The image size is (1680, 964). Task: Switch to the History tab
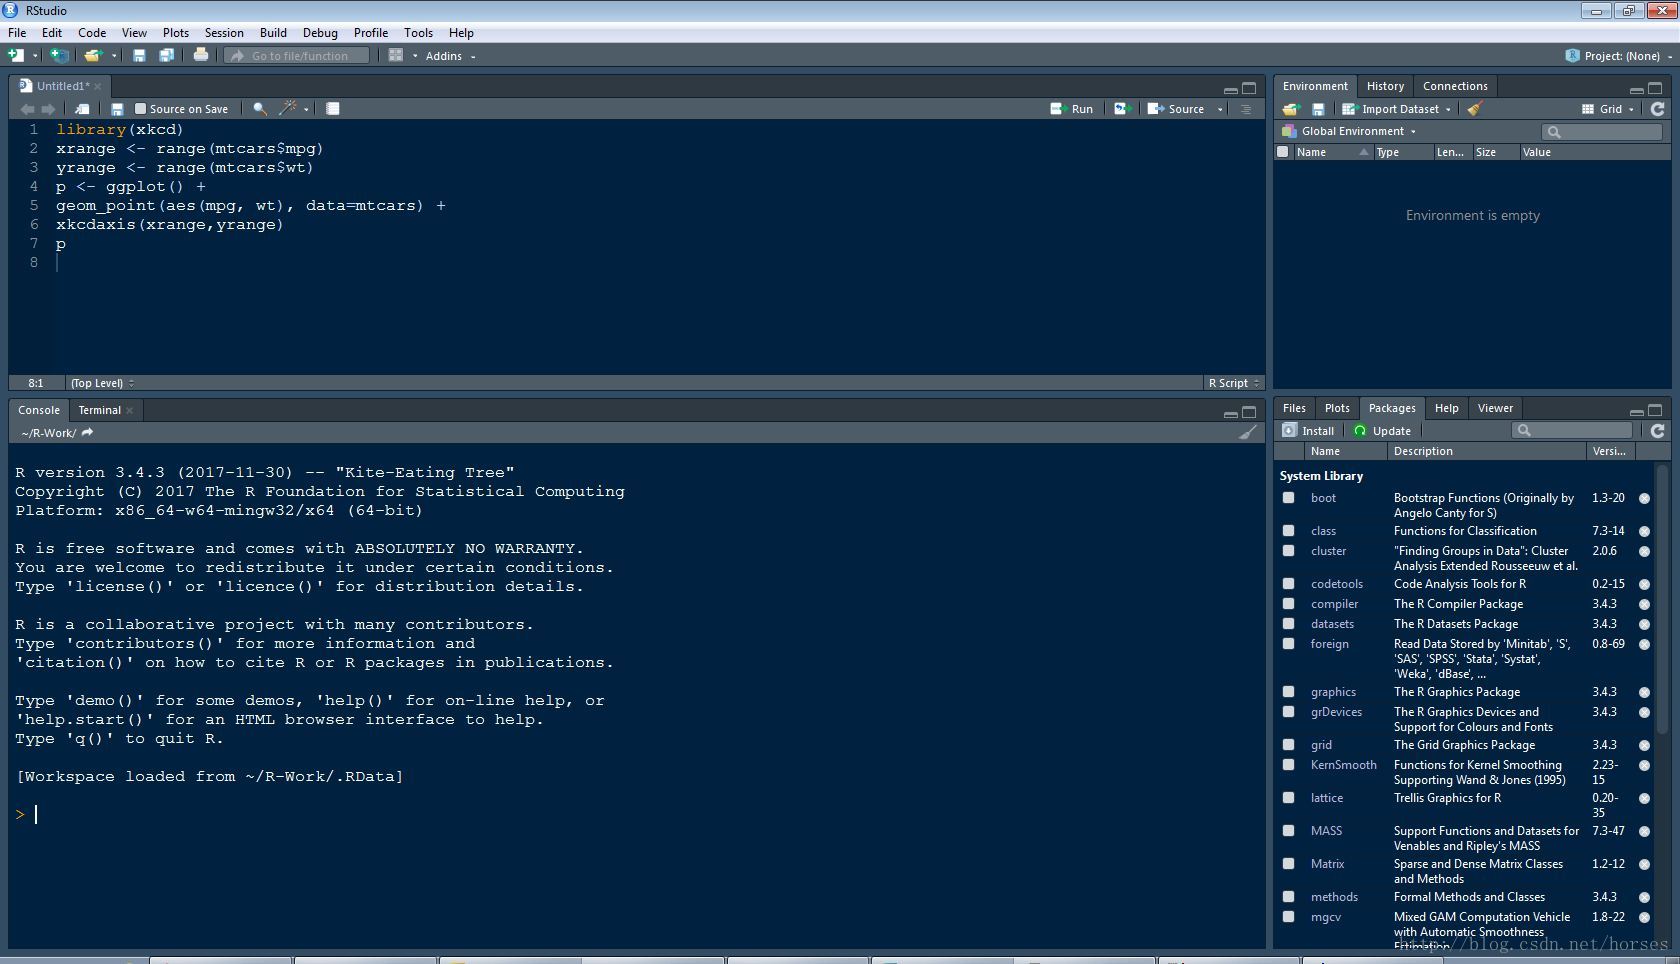1385,86
